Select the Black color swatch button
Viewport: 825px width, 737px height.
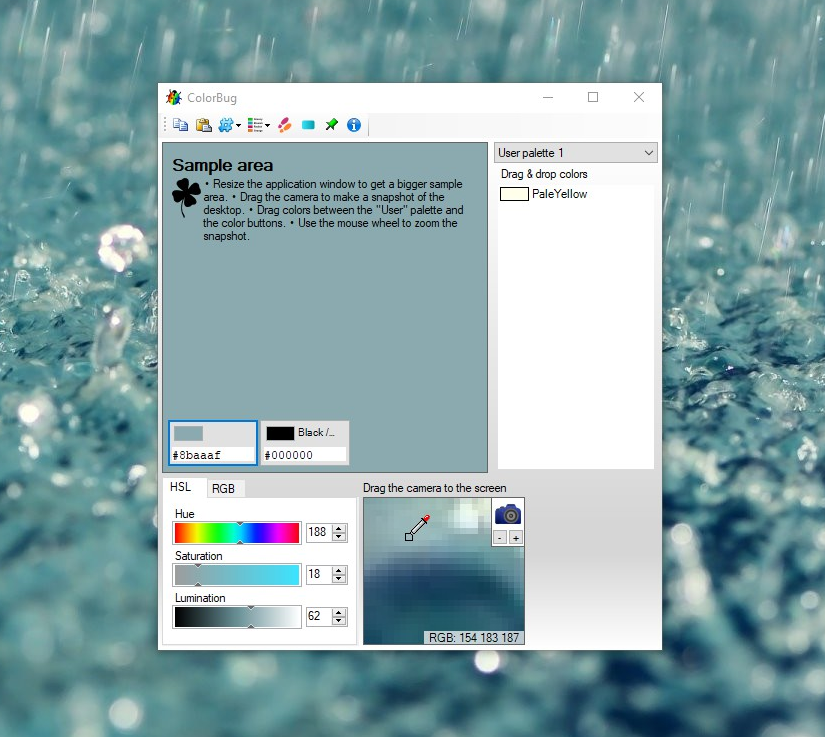pyautogui.click(x=280, y=433)
